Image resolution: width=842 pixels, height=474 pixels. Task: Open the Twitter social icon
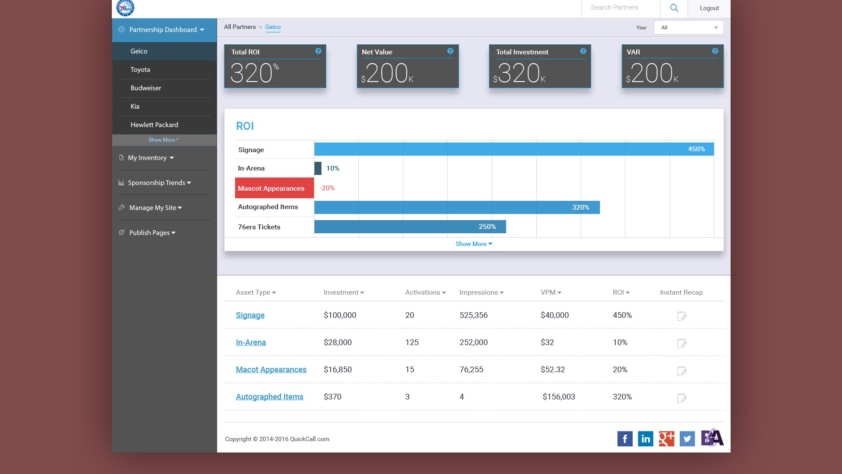coord(687,439)
